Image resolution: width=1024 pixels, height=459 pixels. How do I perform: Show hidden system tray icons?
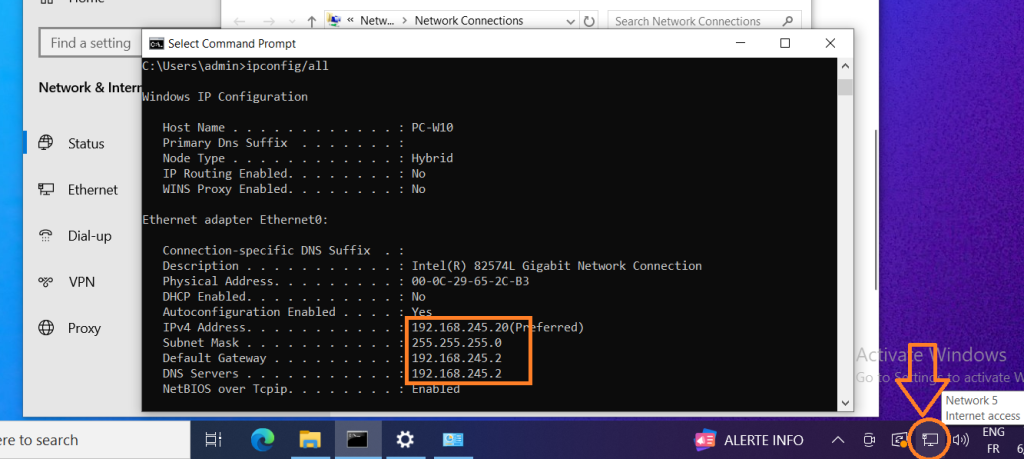(837, 439)
